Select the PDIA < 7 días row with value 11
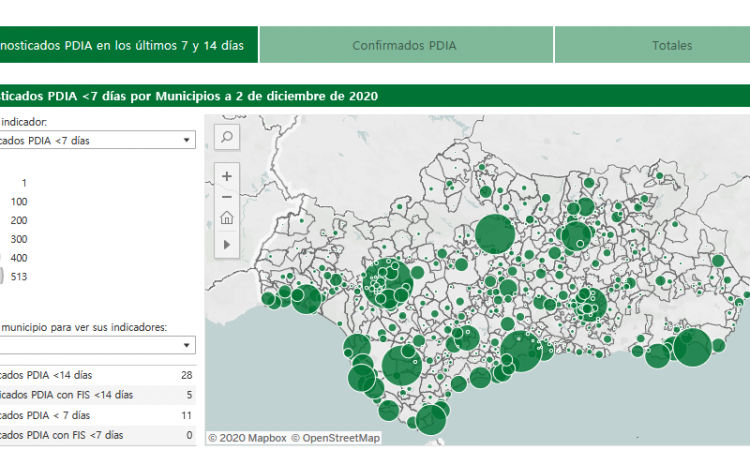Viewport: 750px width, 450px height. click(x=97, y=415)
